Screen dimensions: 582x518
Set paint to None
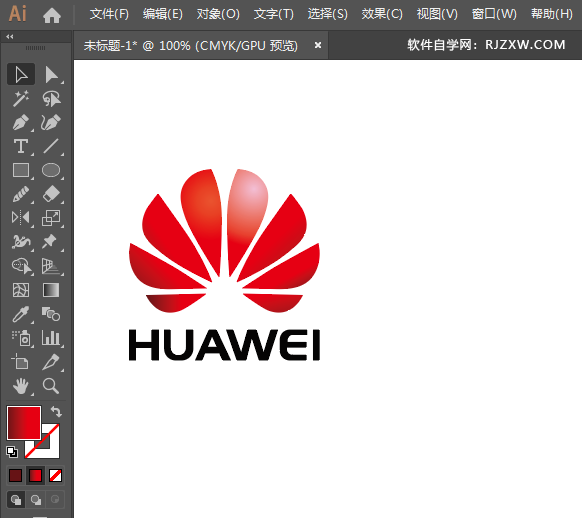click(55, 475)
